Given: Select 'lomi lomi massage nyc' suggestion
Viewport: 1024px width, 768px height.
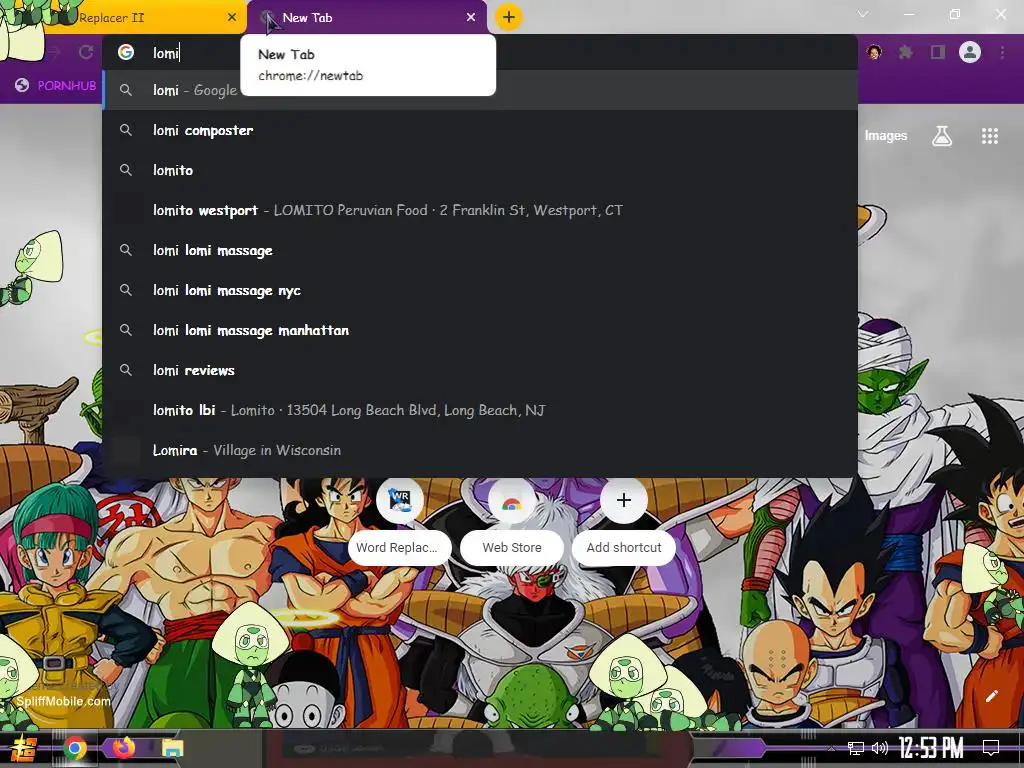Looking at the screenshot, I should coord(480,290).
